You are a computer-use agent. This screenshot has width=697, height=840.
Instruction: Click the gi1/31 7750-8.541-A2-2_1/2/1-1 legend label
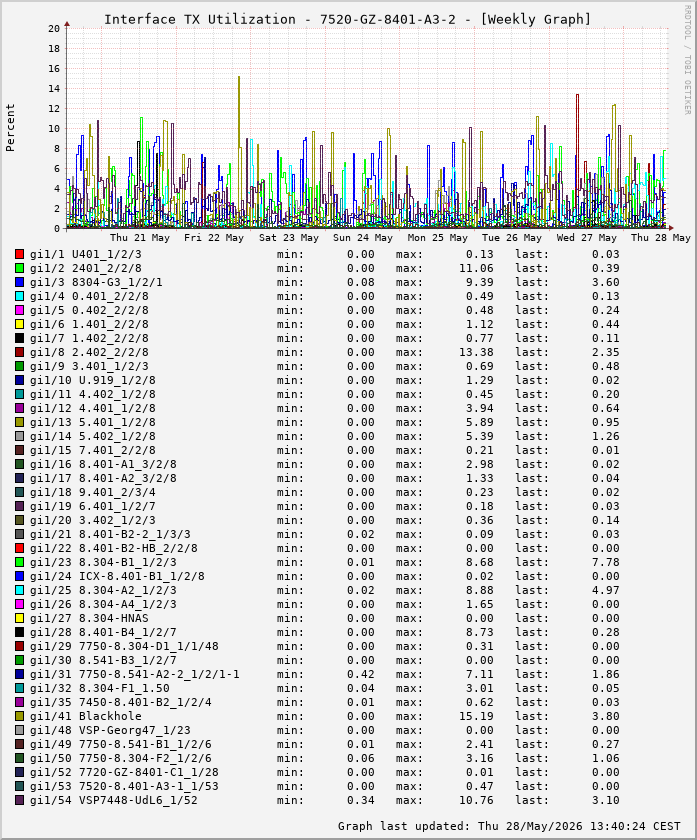tap(134, 674)
